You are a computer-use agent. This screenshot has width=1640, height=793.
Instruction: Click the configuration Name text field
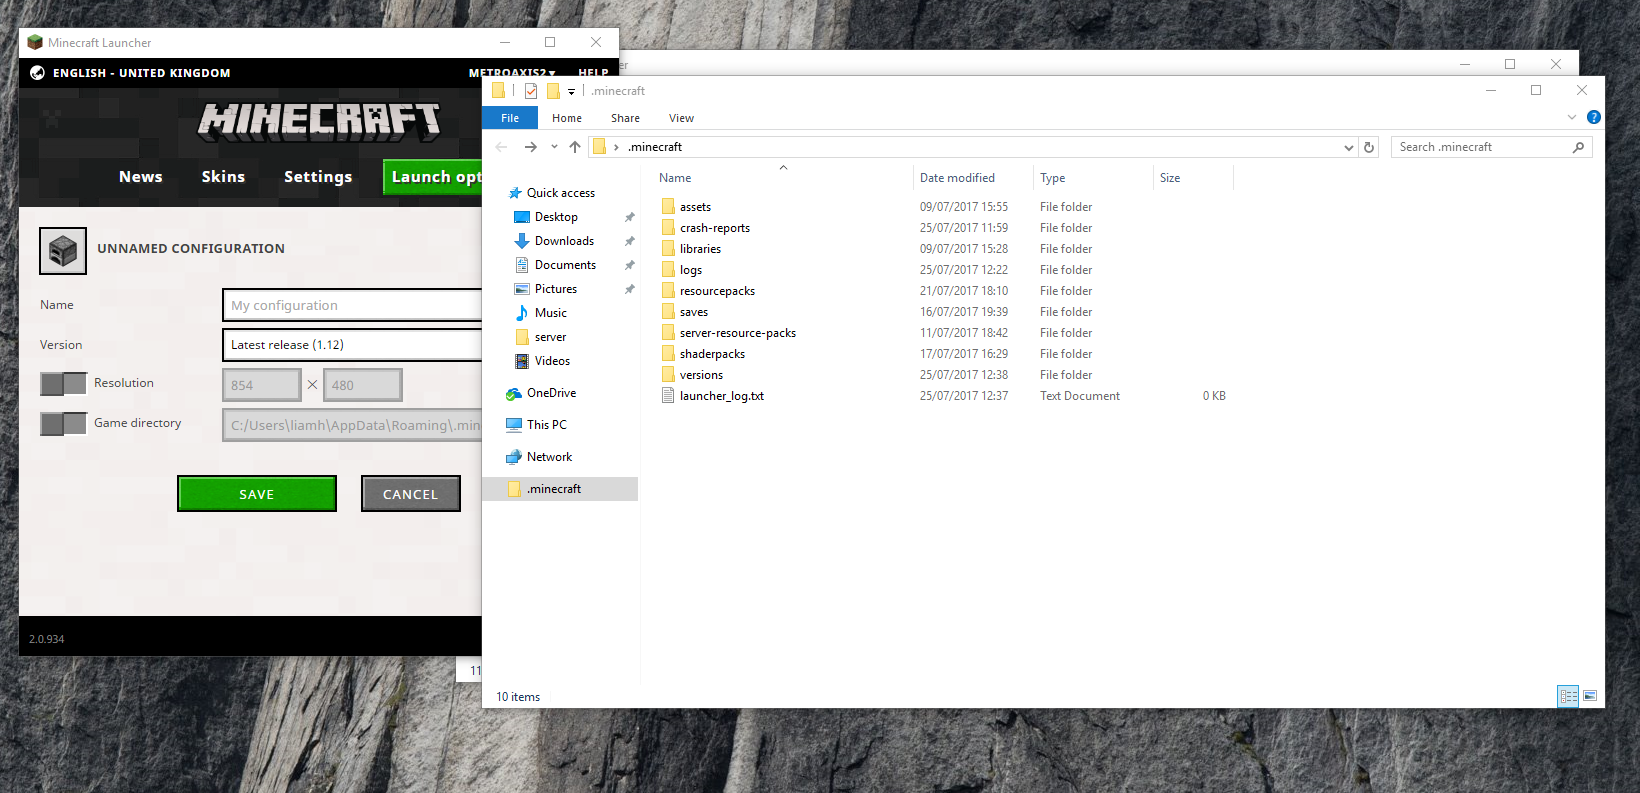[352, 306]
